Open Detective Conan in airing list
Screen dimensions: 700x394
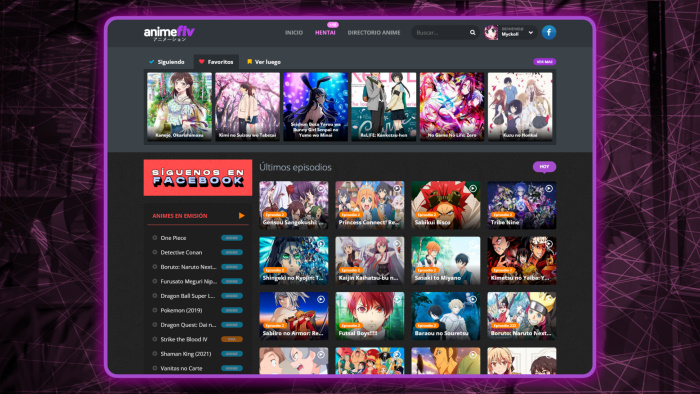point(181,253)
